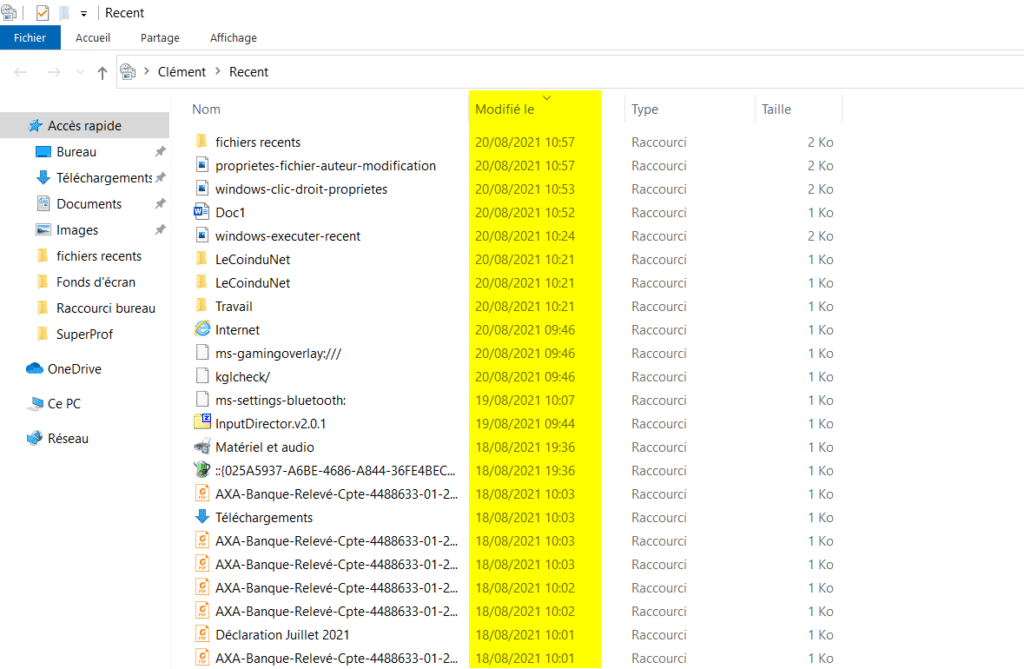
Task: Expand the chevron before Clément in address bar
Action: point(146,72)
